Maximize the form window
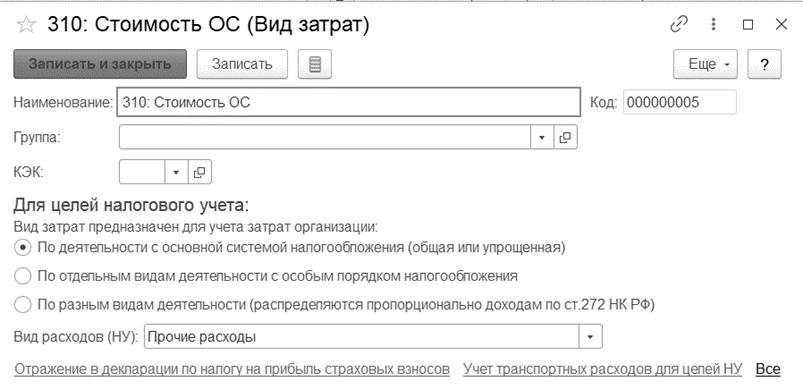Screen dimensions: 803x390 pyautogui.click(x=748, y=25)
